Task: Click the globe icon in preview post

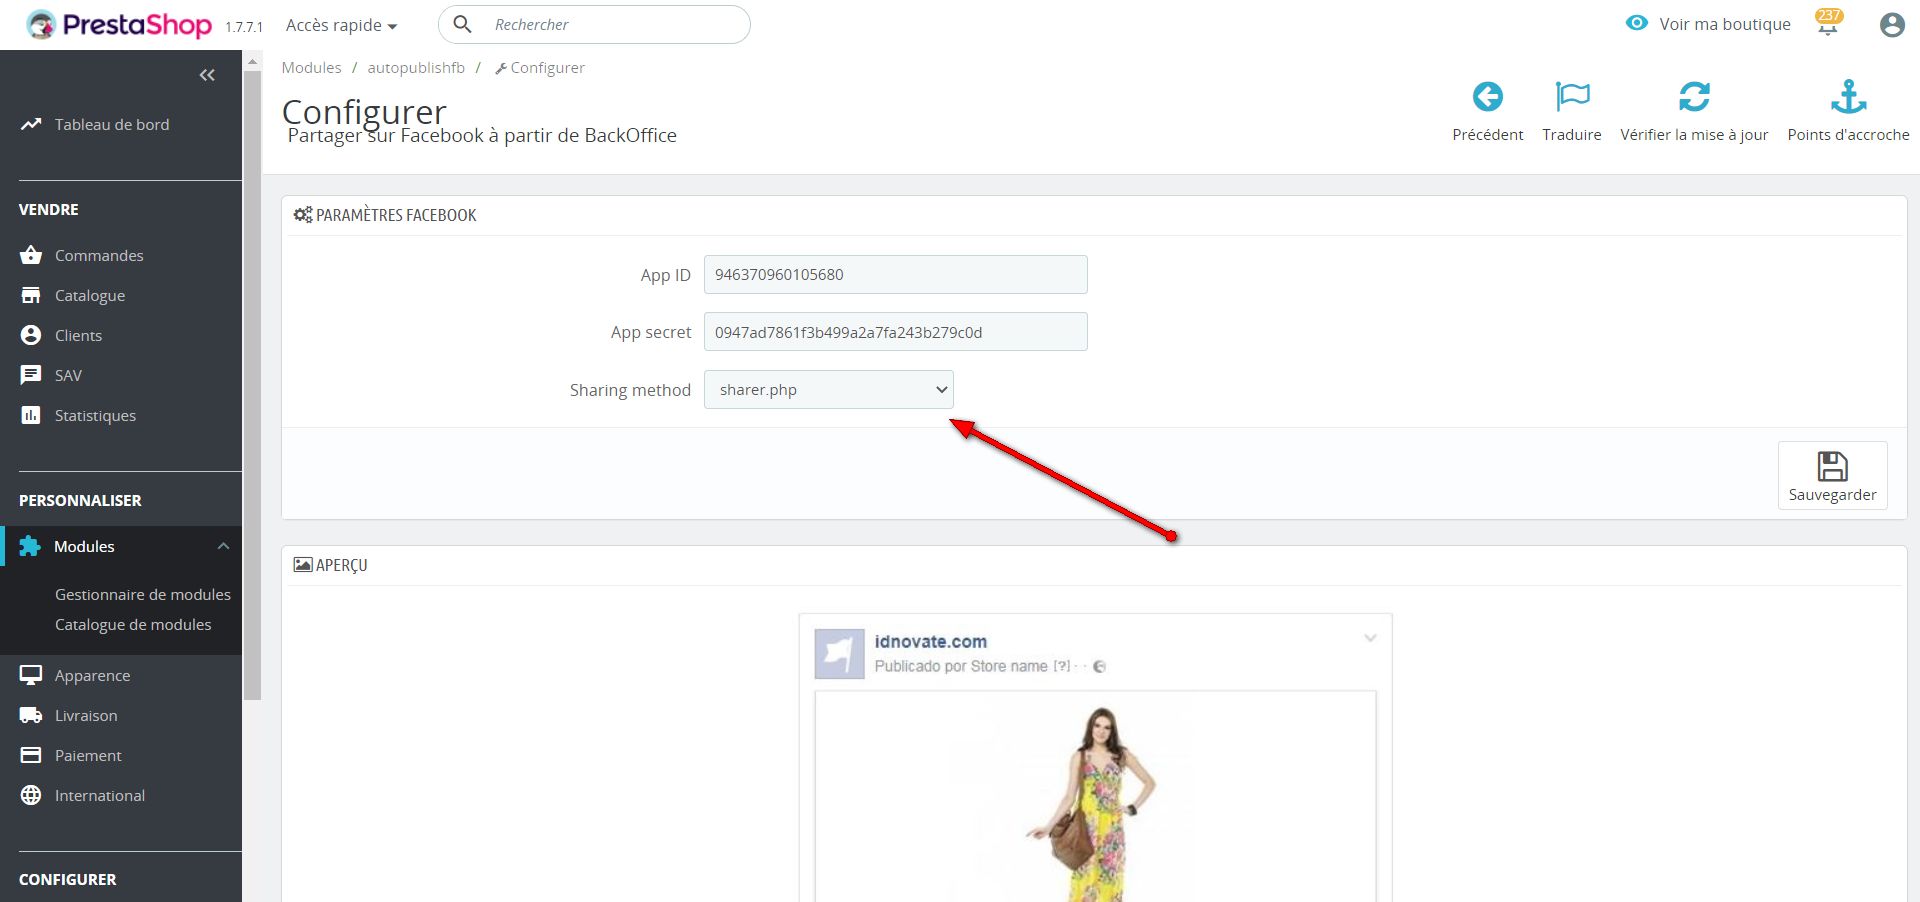Action: (x=1099, y=667)
